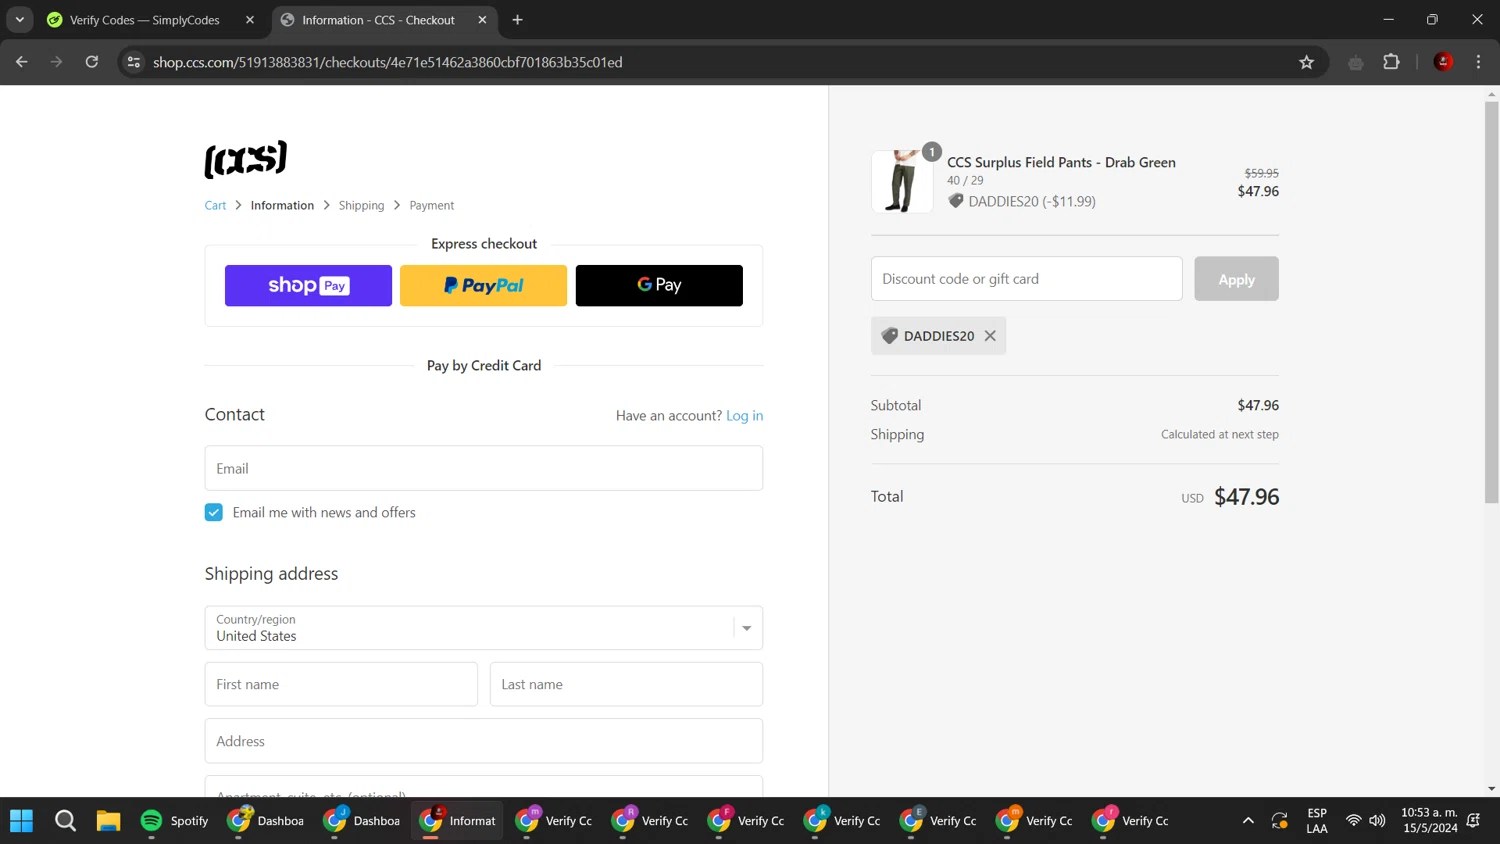Image resolution: width=1500 pixels, height=844 pixels.
Task: Remove the DADDIES20 discount code
Action: click(990, 336)
